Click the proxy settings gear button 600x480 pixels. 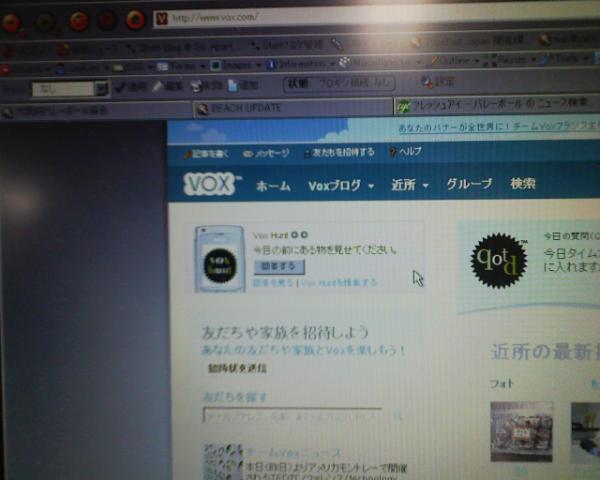(438, 82)
